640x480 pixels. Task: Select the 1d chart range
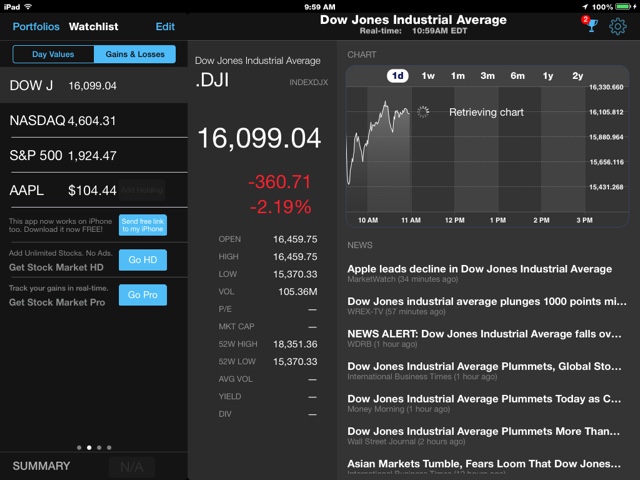(398, 76)
